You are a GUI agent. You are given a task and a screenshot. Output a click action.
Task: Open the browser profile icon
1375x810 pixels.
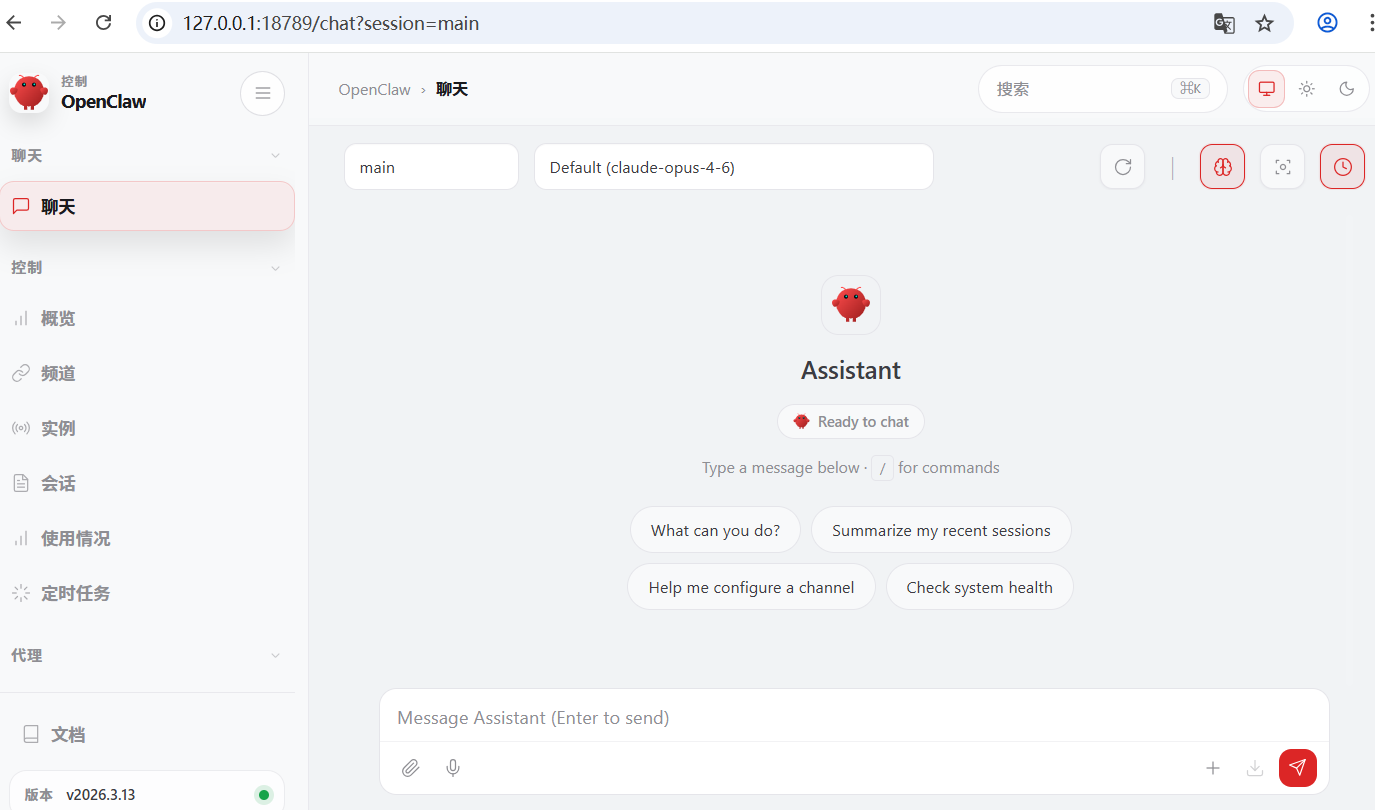click(x=1327, y=22)
